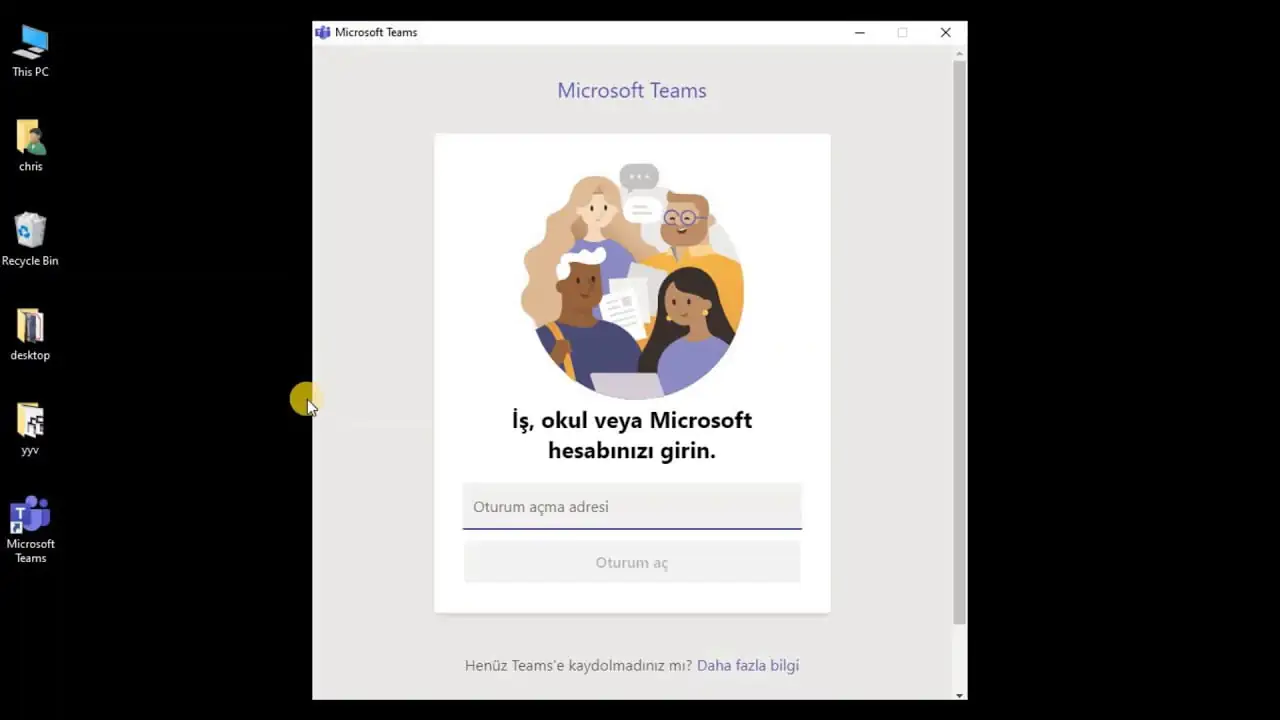Click the 'İş, okul veya Microsoft hesabınızı girin.' heading
Viewport: 1280px width, 720px height.
[632, 435]
